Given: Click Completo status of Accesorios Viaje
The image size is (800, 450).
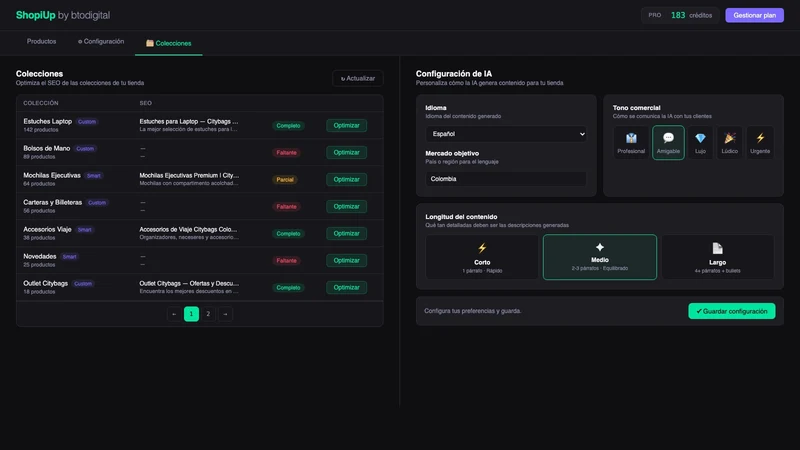Looking at the screenshot, I should [x=288, y=234].
